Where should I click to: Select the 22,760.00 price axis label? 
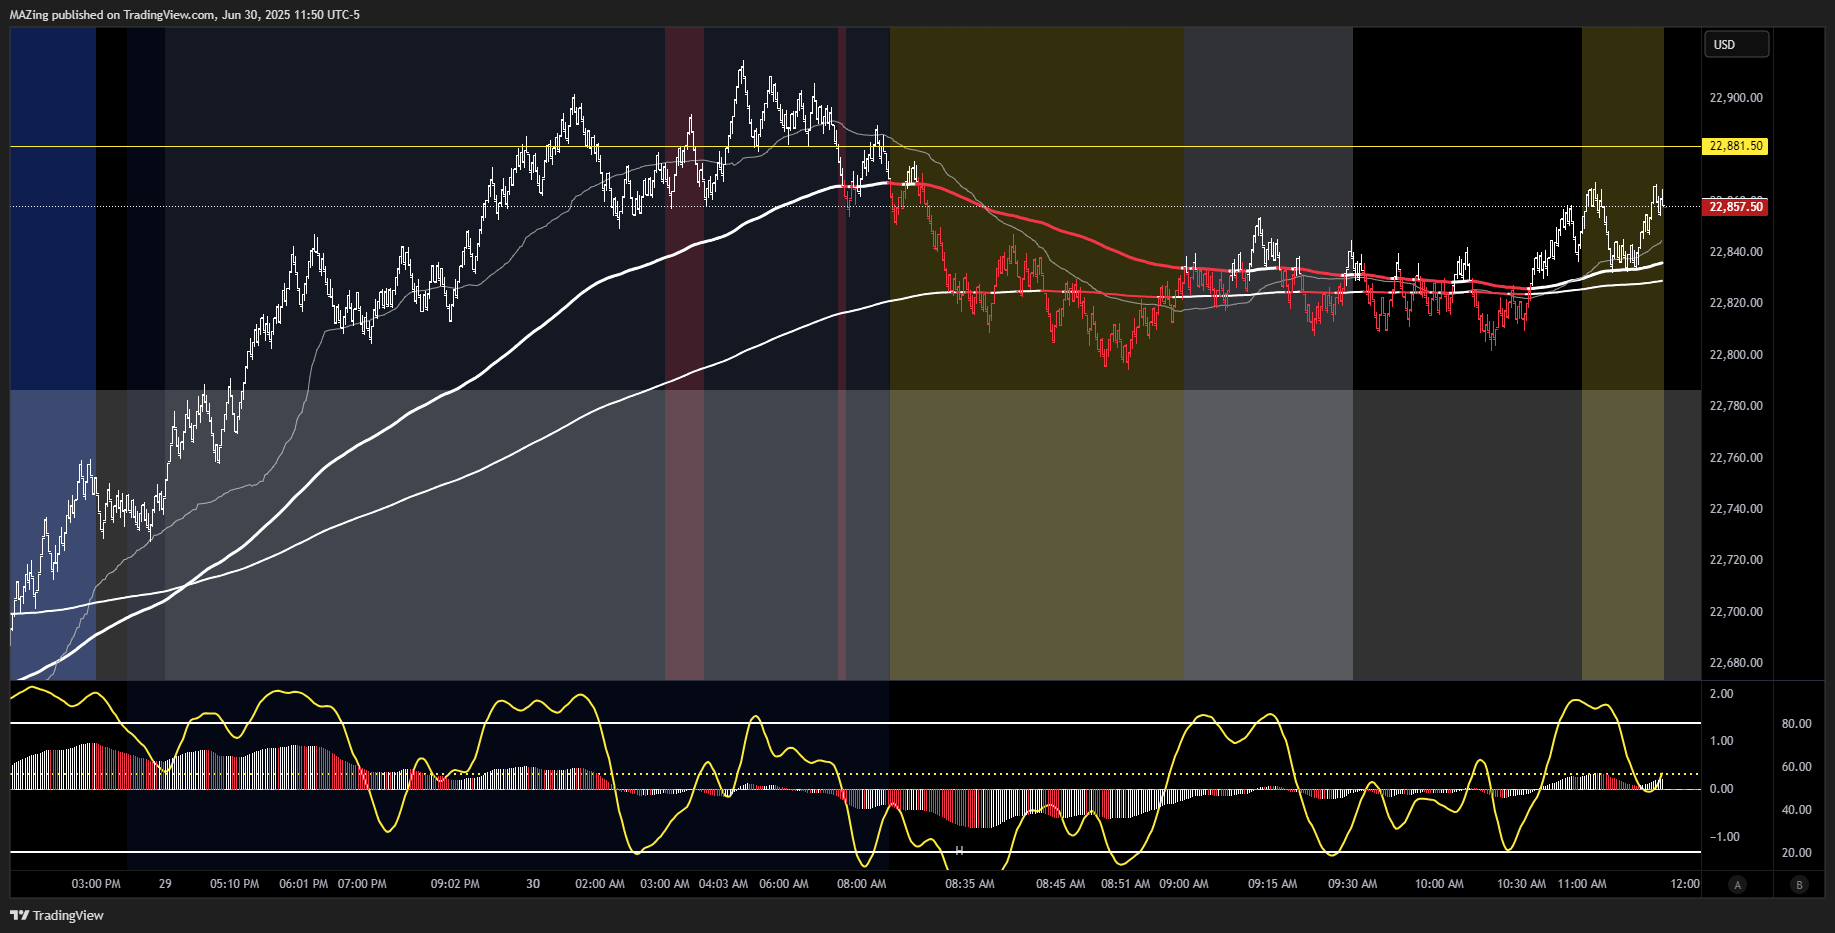(x=1736, y=458)
